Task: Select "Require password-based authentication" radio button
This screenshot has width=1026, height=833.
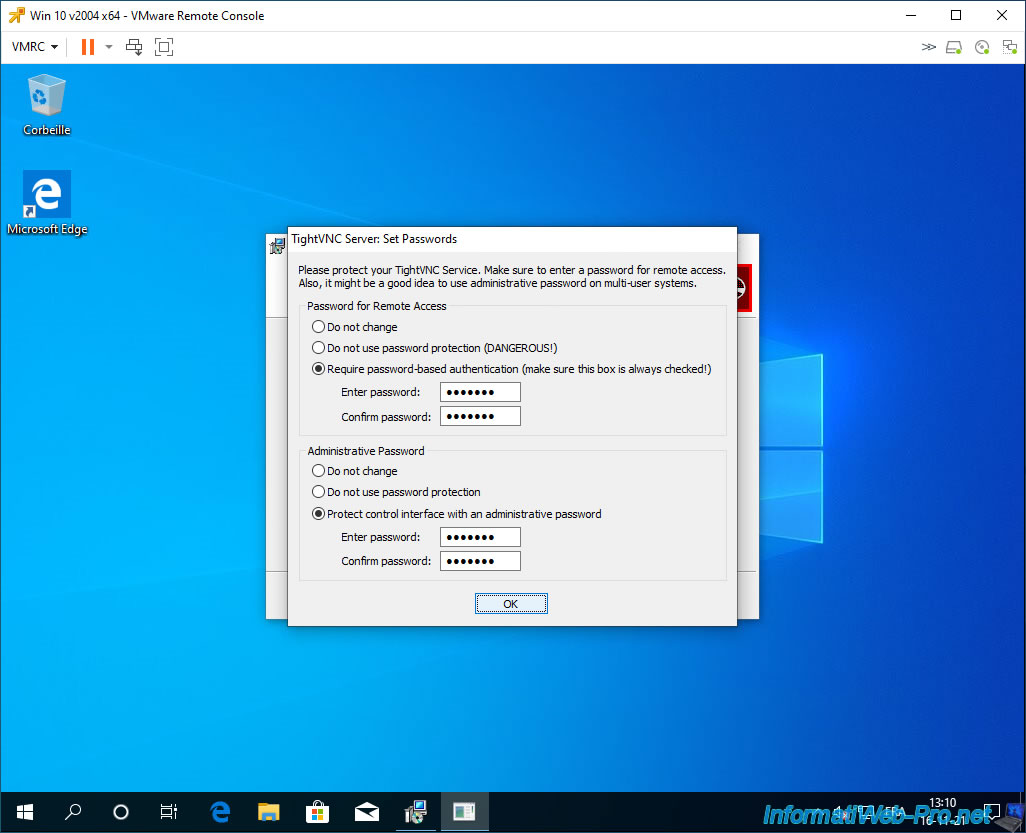Action: tap(318, 369)
